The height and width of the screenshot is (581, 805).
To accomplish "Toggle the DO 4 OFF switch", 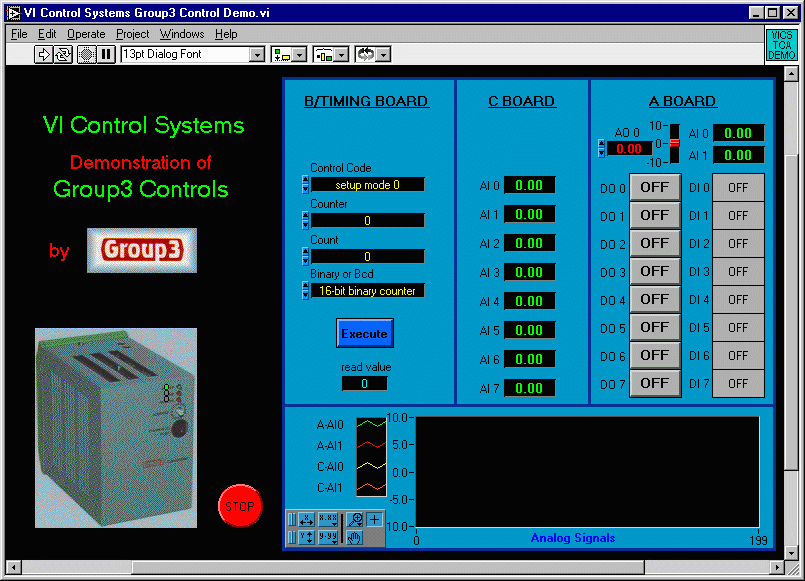I will click(655, 299).
